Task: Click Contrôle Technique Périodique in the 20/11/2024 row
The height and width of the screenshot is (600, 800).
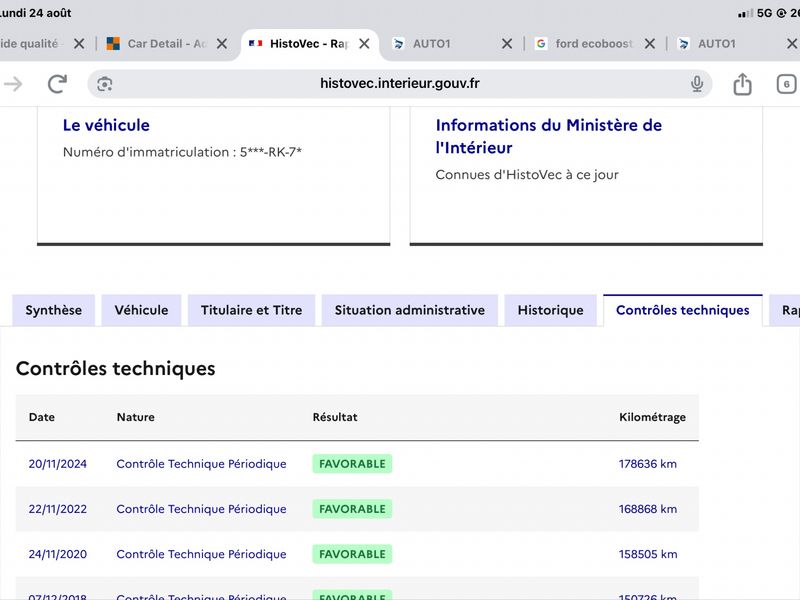Action: [201, 464]
